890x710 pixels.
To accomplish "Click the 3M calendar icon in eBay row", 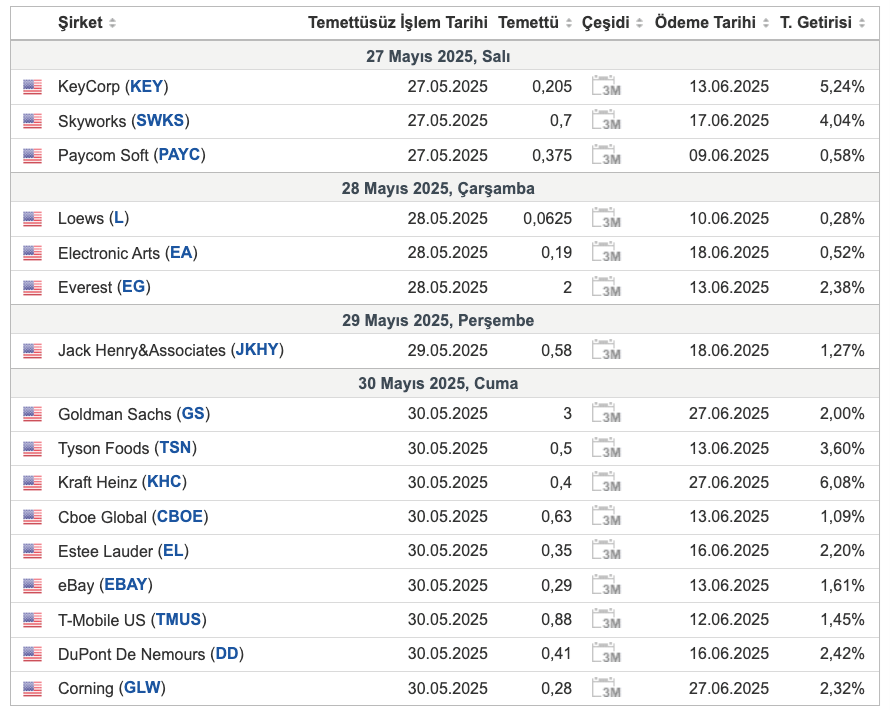I will [x=606, y=585].
